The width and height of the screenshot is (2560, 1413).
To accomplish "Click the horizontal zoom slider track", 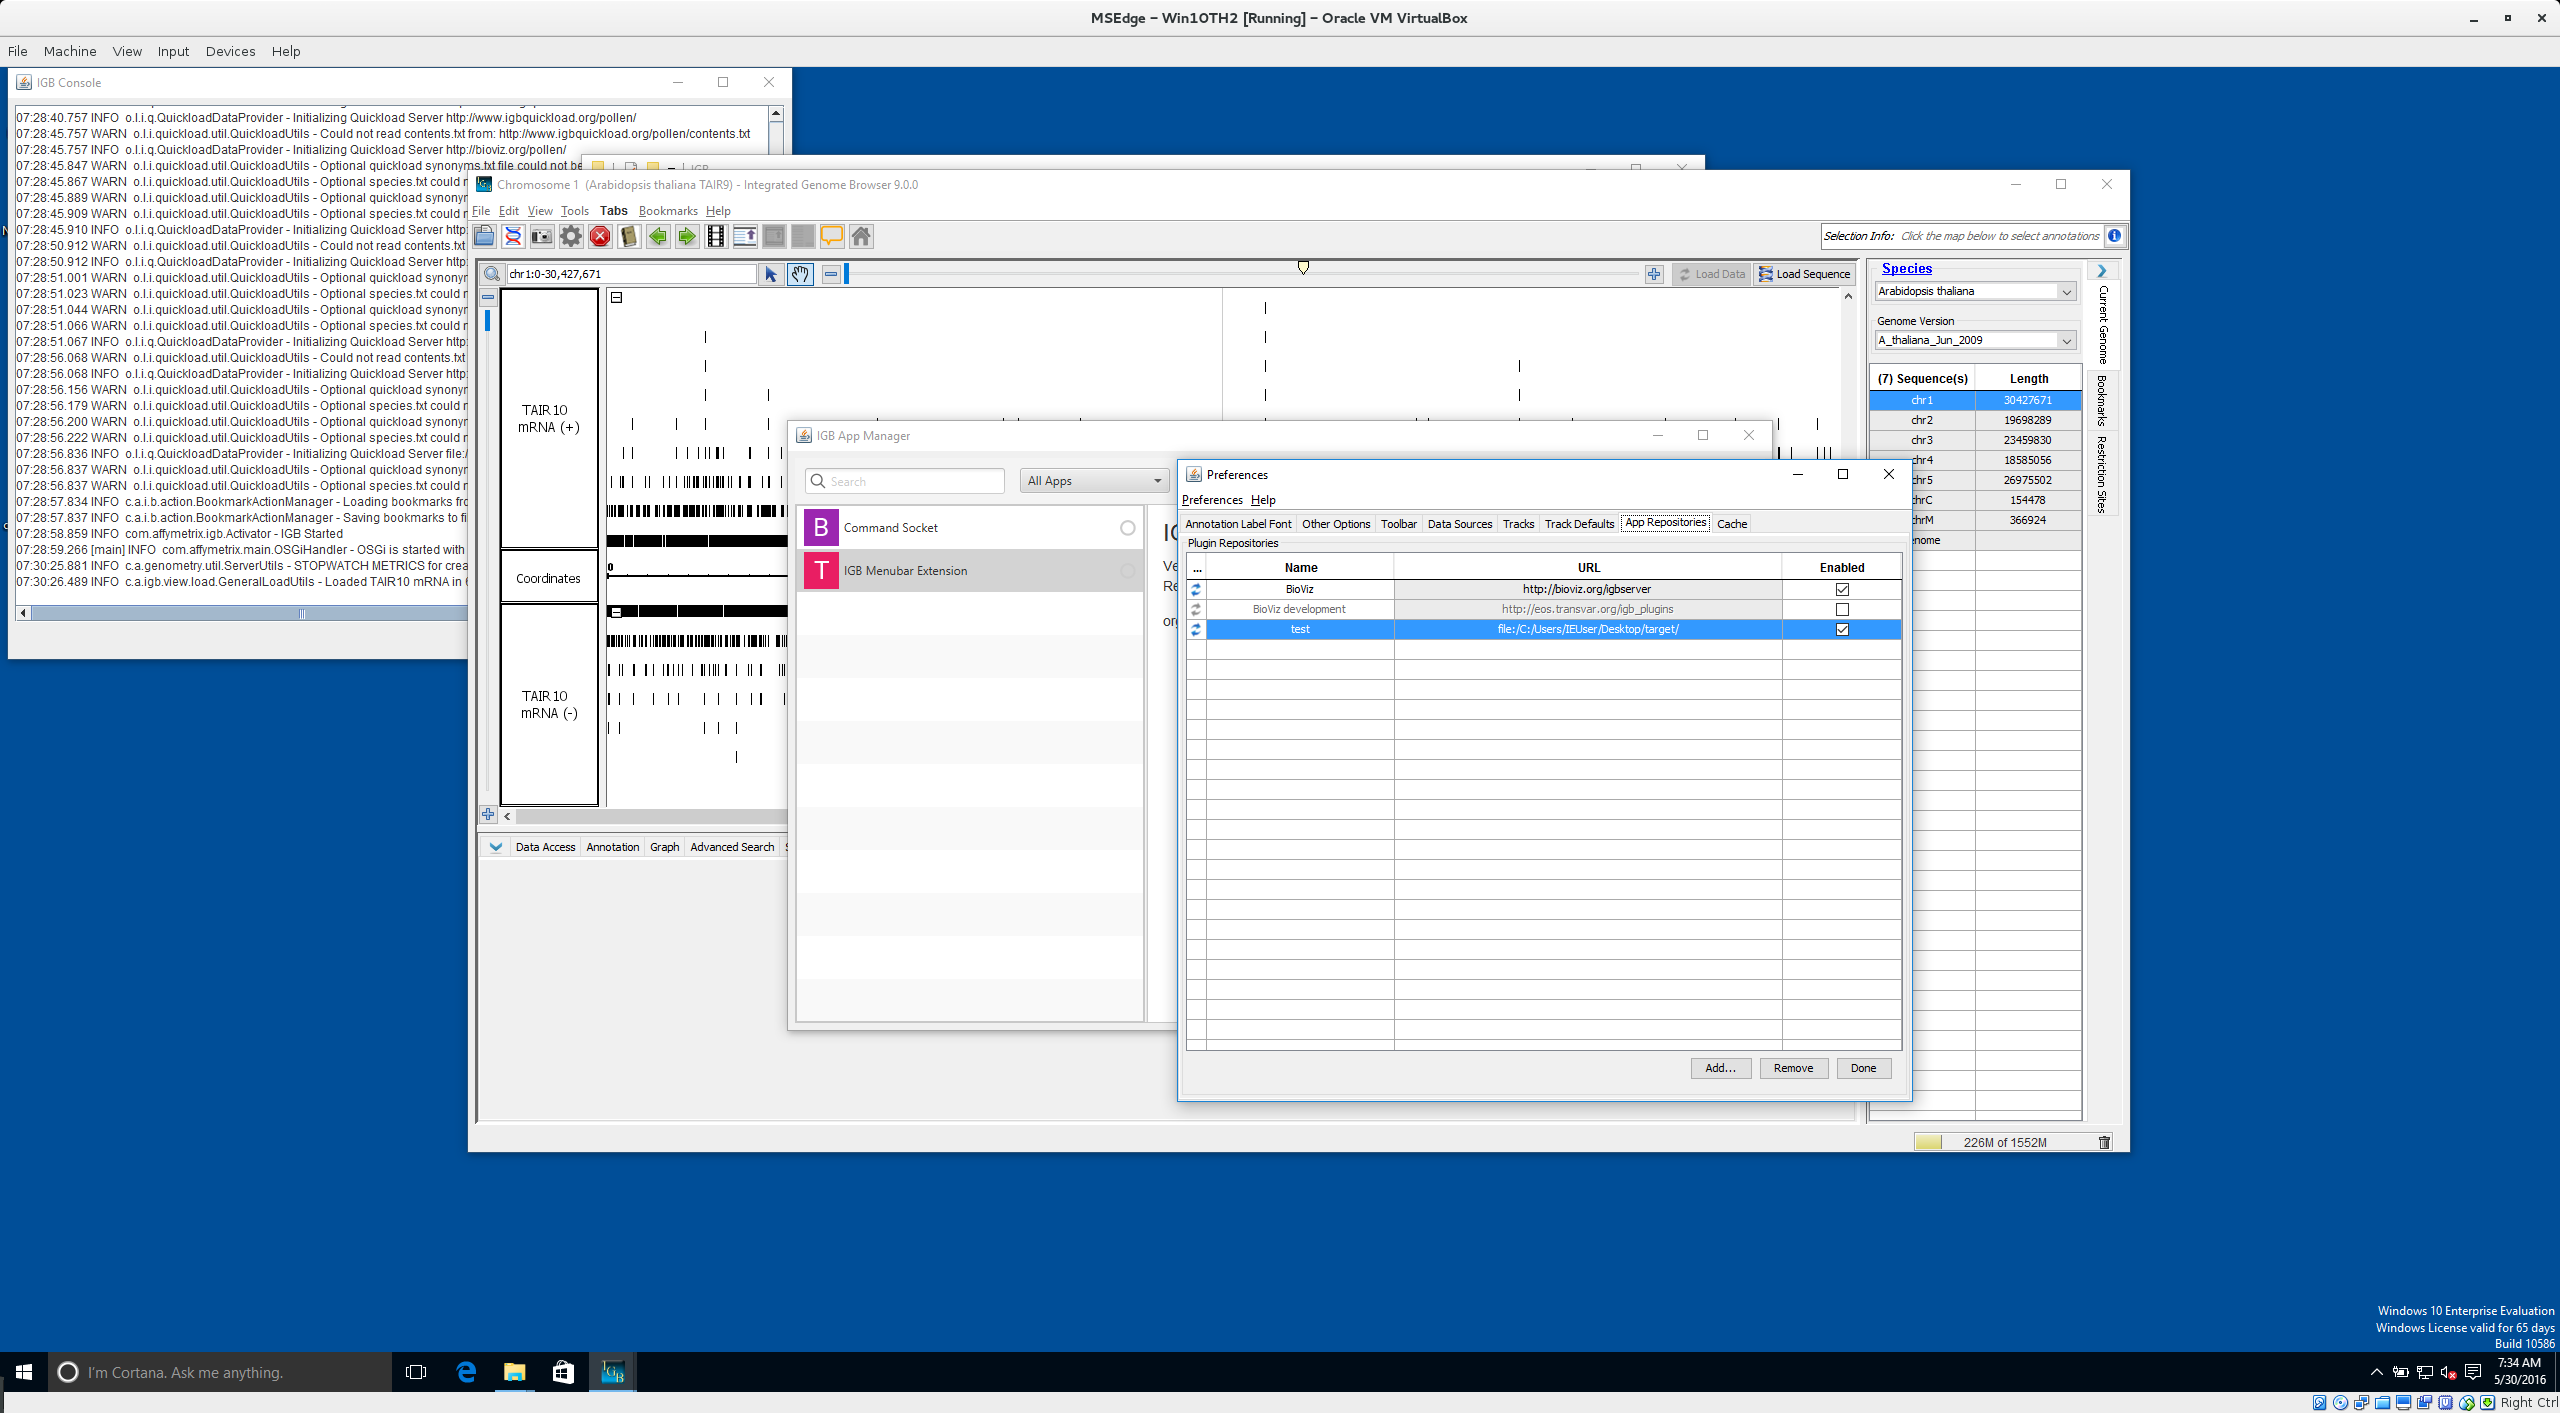I will click(x=1100, y=274).
